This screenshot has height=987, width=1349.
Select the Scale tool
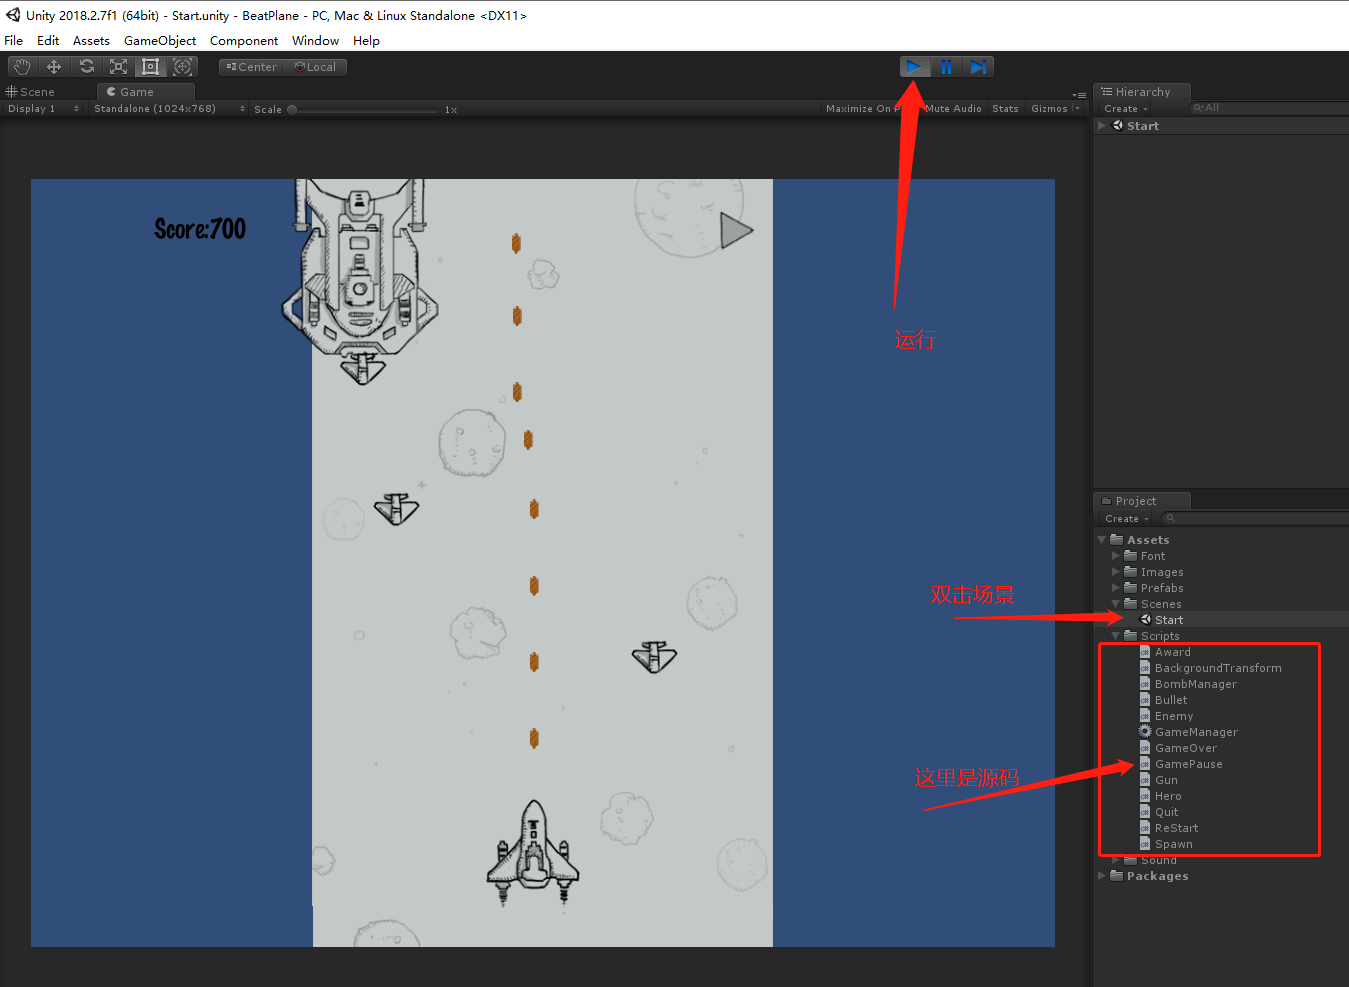tap(119, 67)
